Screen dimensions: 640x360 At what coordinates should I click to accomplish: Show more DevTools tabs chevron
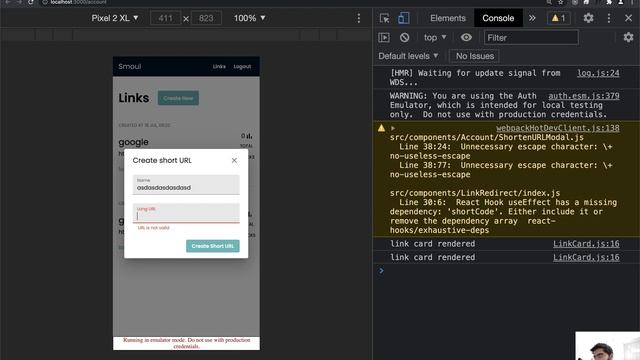click(532, 18)
